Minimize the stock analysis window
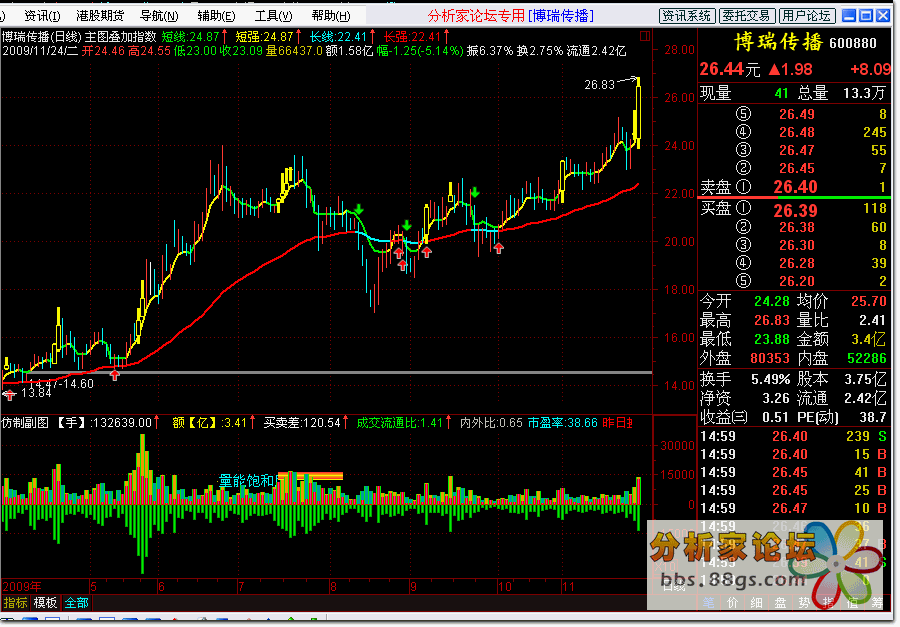Viewport: 900px width, 627px height. pyautogui.click(x=848, y=16)
